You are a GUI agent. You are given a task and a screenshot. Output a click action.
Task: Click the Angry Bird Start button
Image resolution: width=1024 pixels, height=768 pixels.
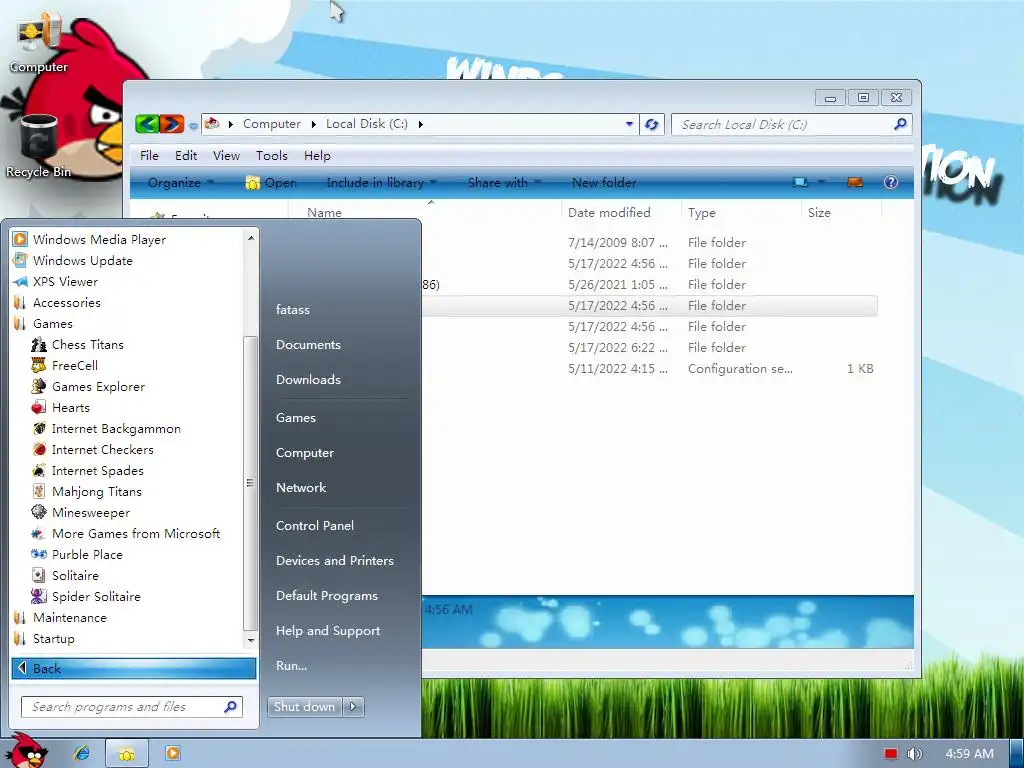coord(26,751)
